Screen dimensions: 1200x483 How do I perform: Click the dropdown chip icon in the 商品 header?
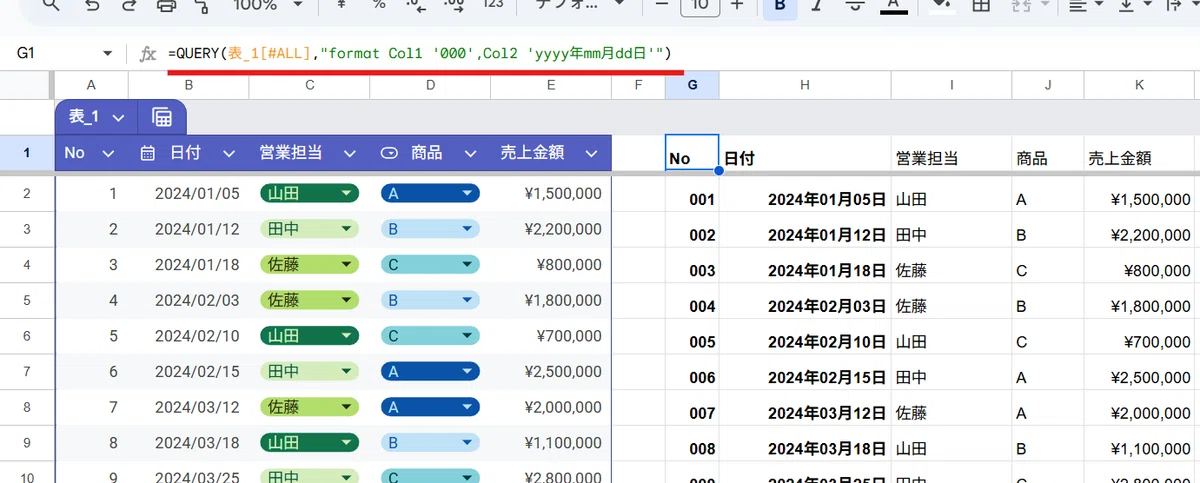[390, 153]
